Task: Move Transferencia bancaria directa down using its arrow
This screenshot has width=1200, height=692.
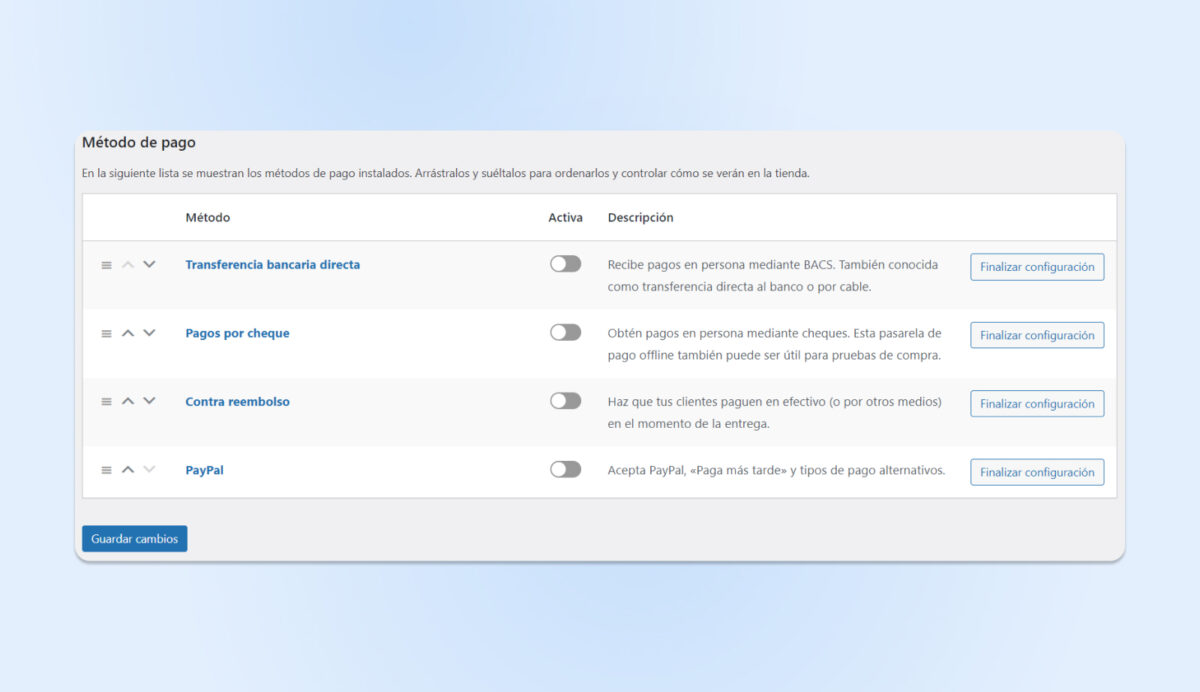Action: coord(149,264)
